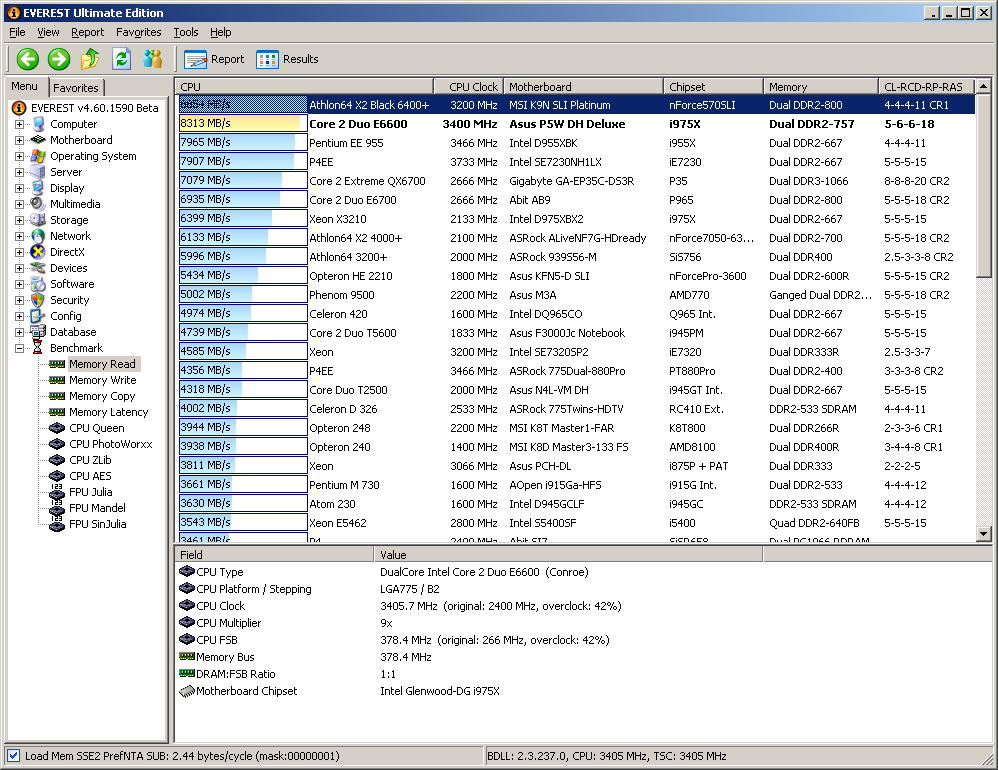998x770 pixels.
Task: Click the EVEREST v4.60.1590 Beta info icon
Action: coord(19,108)
